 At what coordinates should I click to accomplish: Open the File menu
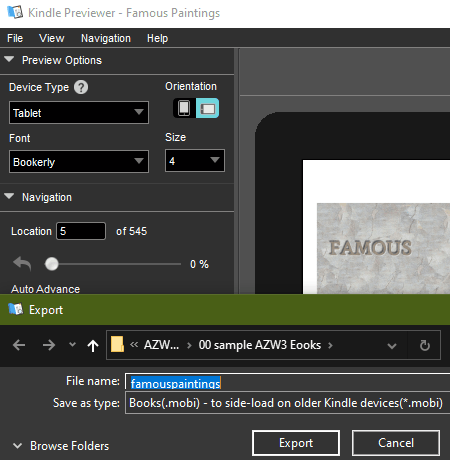15,38
